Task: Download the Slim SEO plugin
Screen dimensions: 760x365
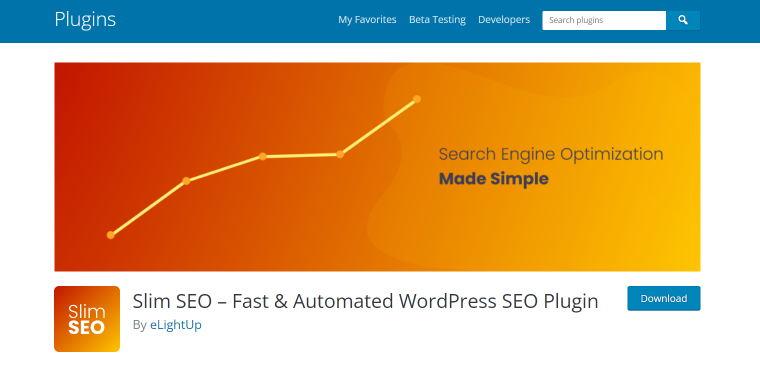Action: [664, 299]
